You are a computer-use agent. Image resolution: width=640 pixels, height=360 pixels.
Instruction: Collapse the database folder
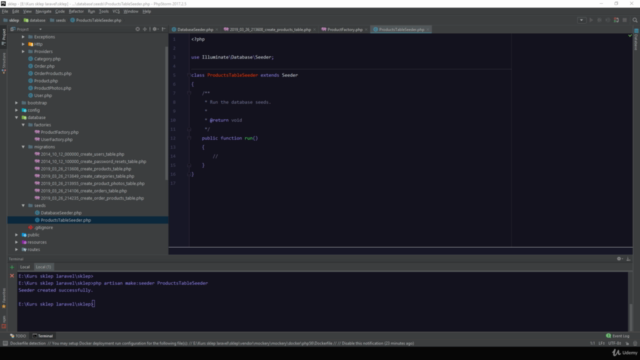click(17, 118)
